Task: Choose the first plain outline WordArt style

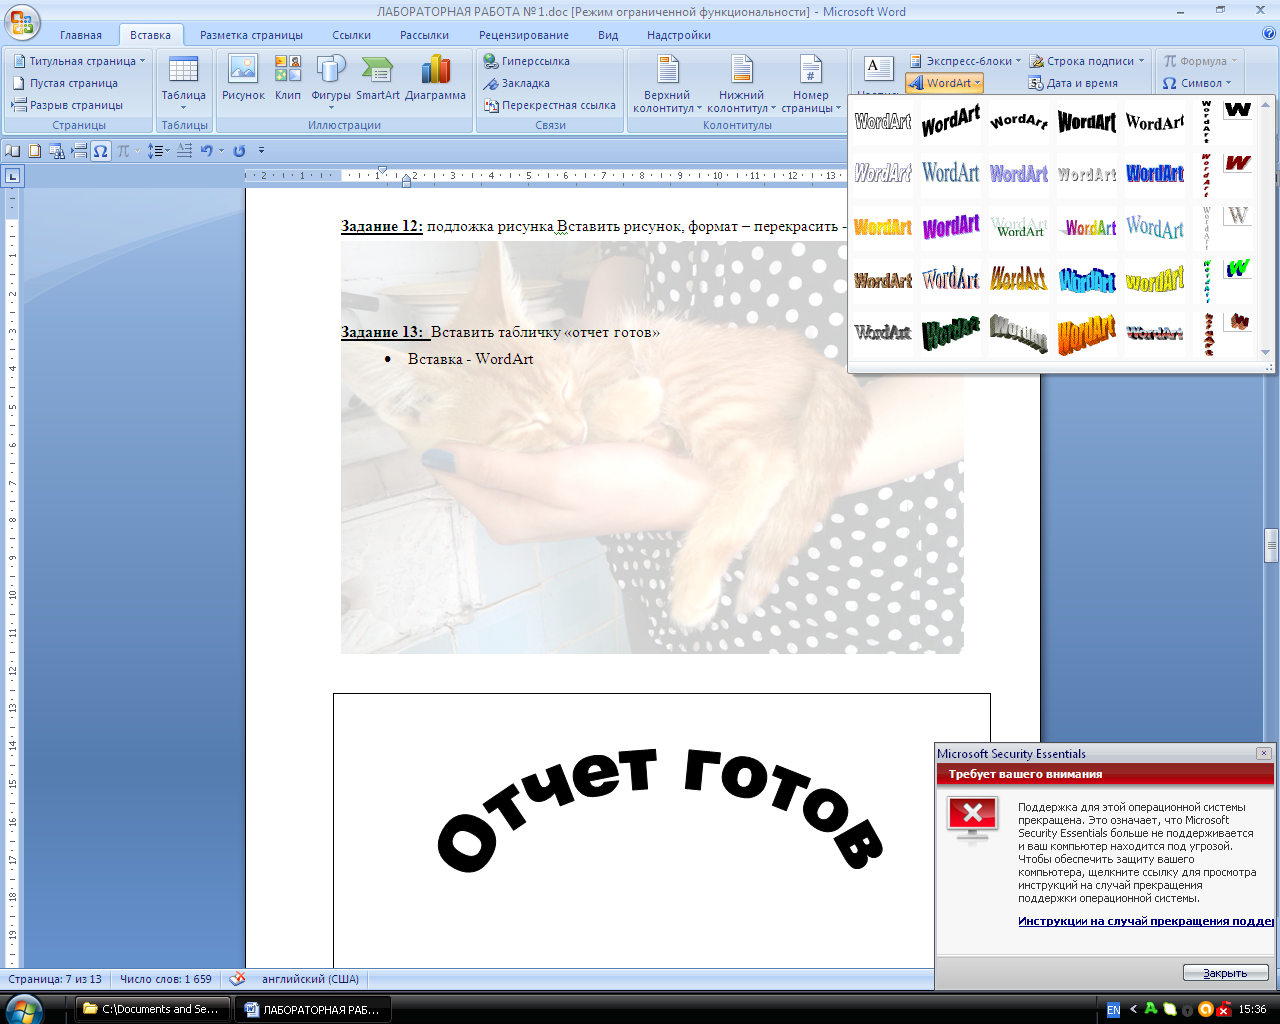Action: (x=883, y=122)
